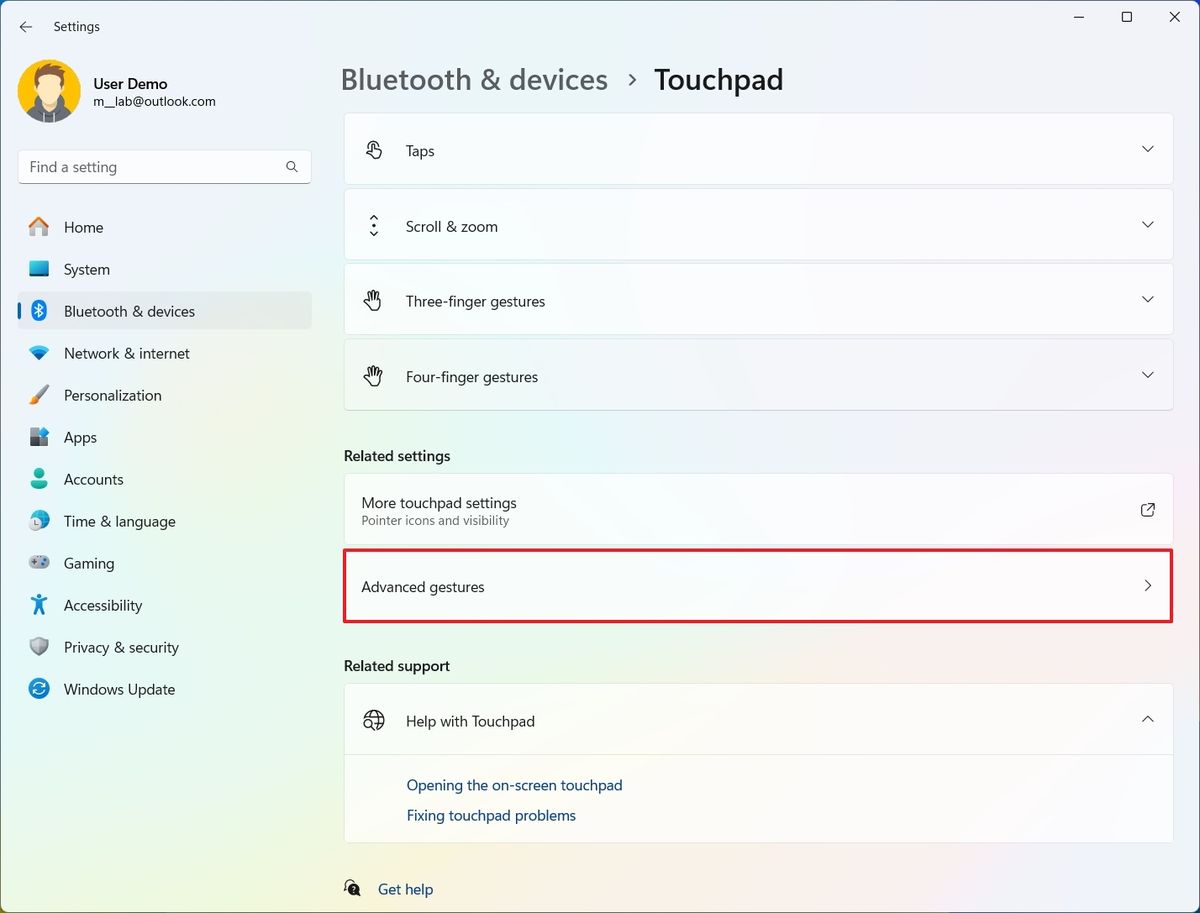
Task: Click Bluetooth & devices in the breadcrumb
Action: coord(474,79)
